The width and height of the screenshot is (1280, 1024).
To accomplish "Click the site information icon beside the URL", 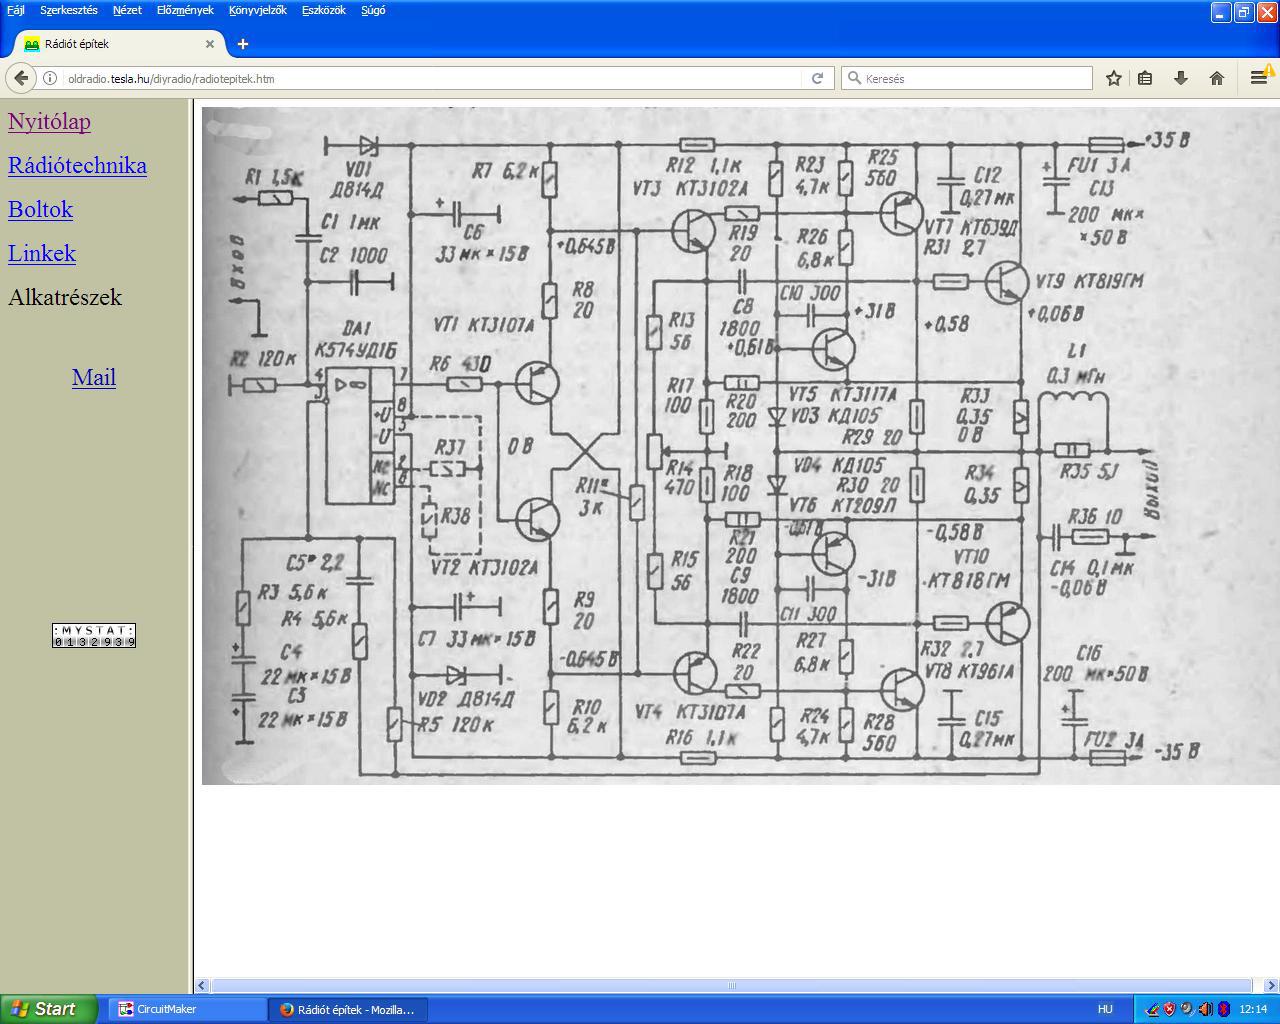I will pyautogui.click(x=49, y=78).
